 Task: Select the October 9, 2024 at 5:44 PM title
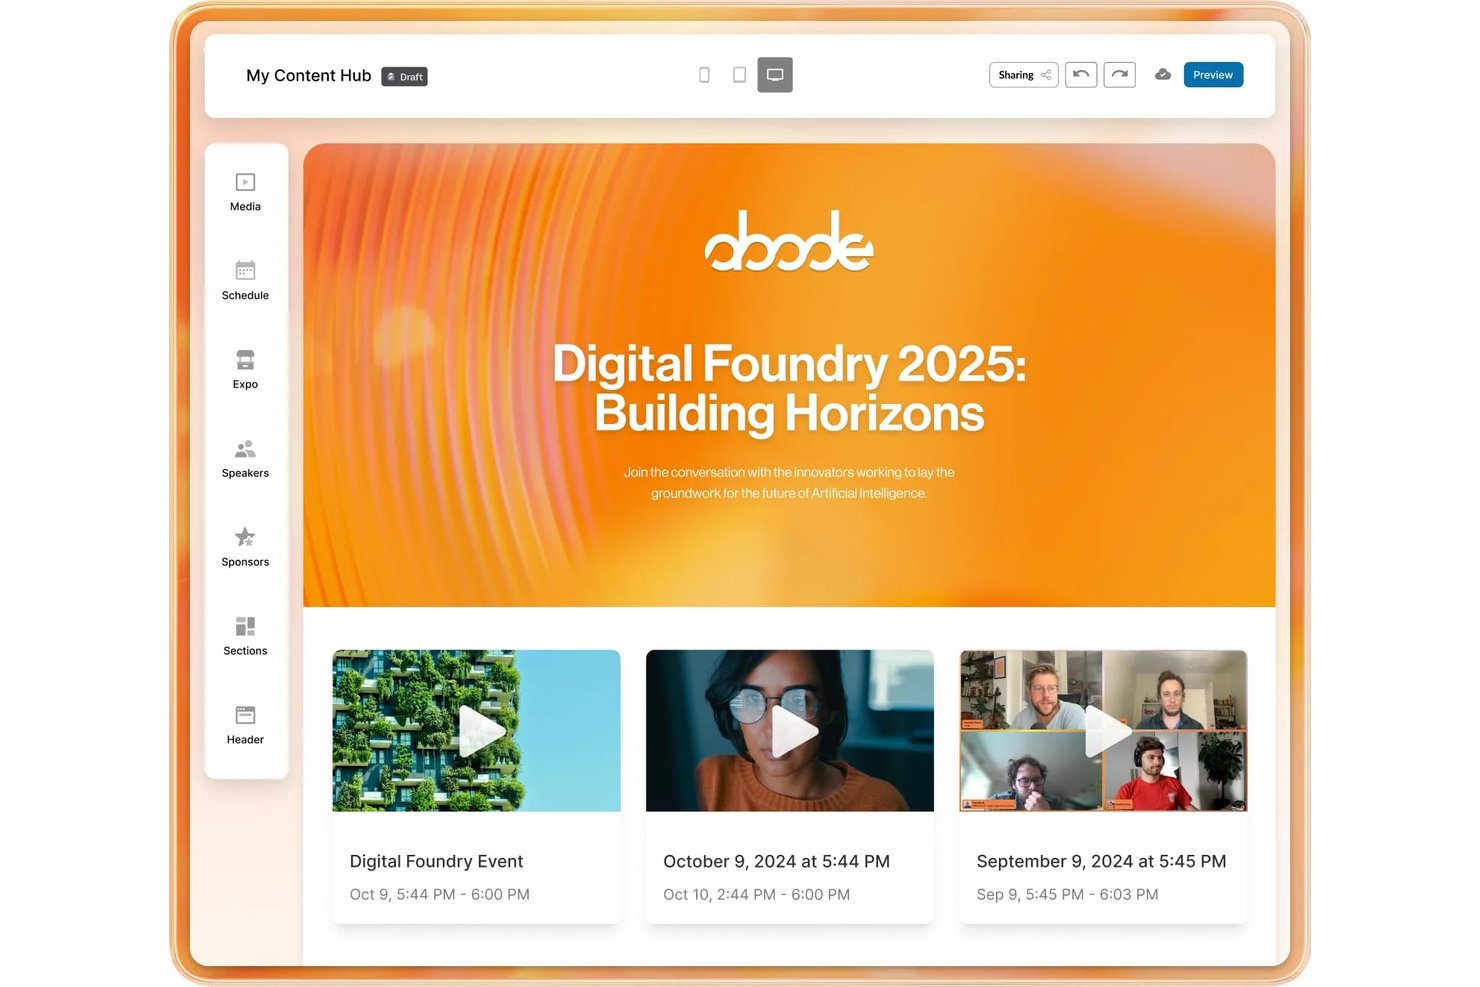point(776,861)
